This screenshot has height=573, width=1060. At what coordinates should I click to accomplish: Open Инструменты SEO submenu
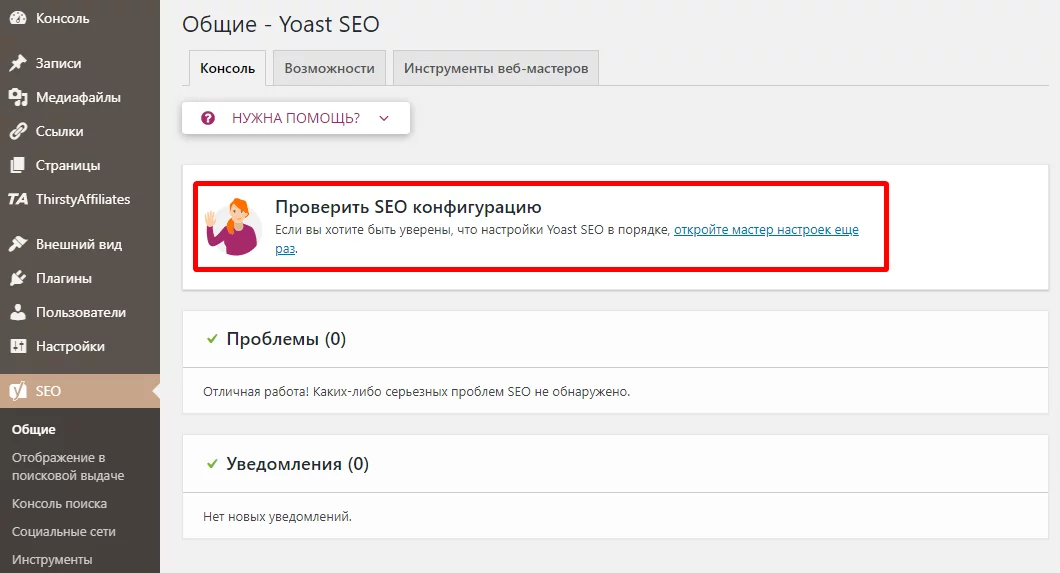(x=52, y=559)
